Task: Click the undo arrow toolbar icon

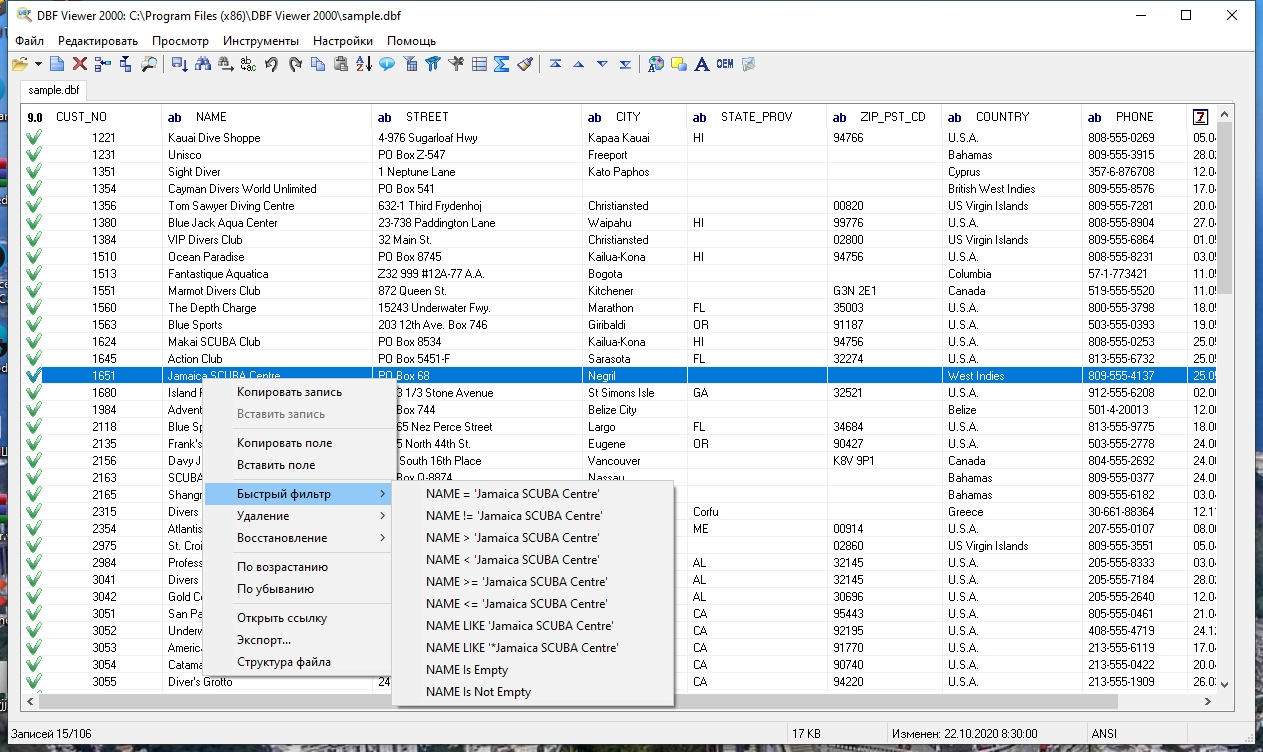Action: (x=271, y=64)
